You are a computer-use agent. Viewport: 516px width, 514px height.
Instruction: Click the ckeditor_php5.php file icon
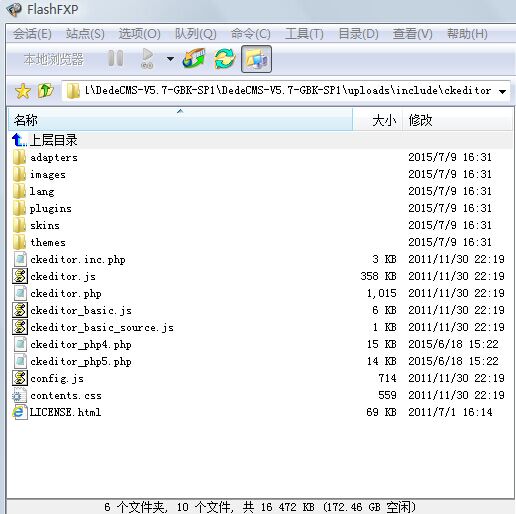pyautogui.click(x=20, y=361)
